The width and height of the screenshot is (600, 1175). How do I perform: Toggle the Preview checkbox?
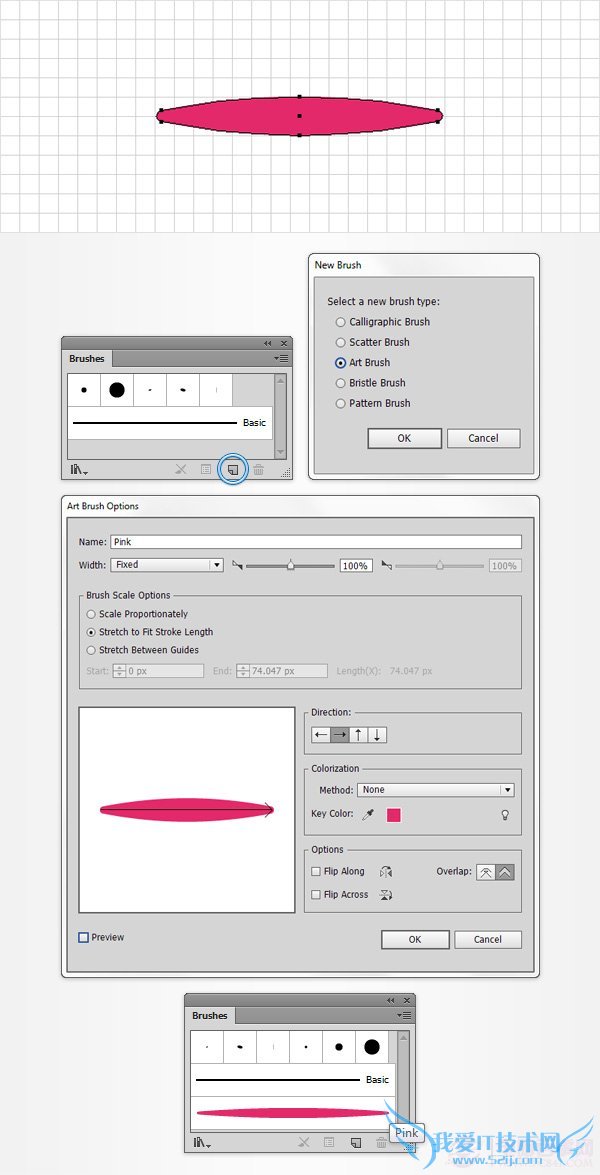pos(83,937)
